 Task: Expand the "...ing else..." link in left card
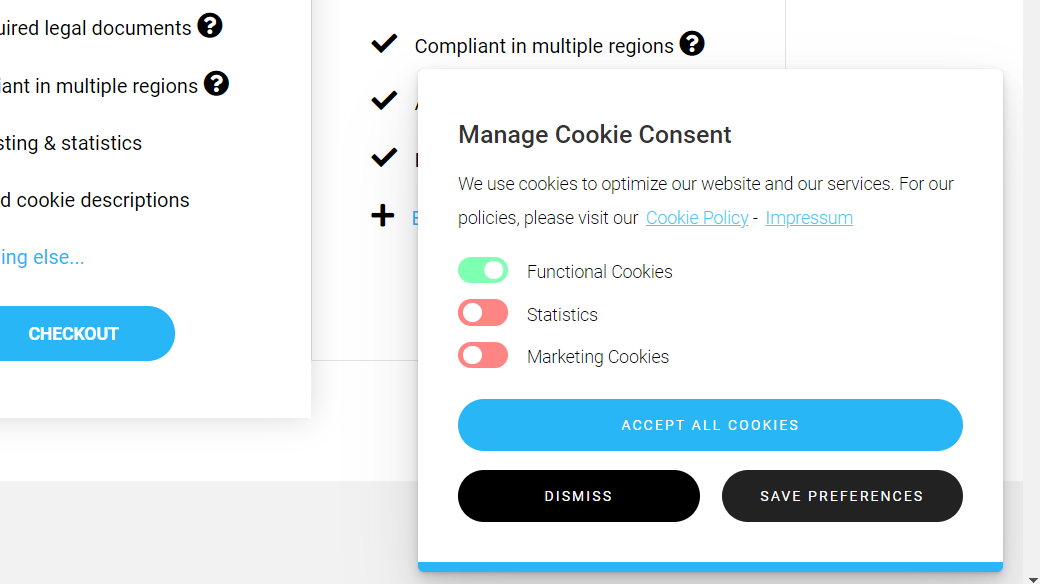[x=42, y=257]
